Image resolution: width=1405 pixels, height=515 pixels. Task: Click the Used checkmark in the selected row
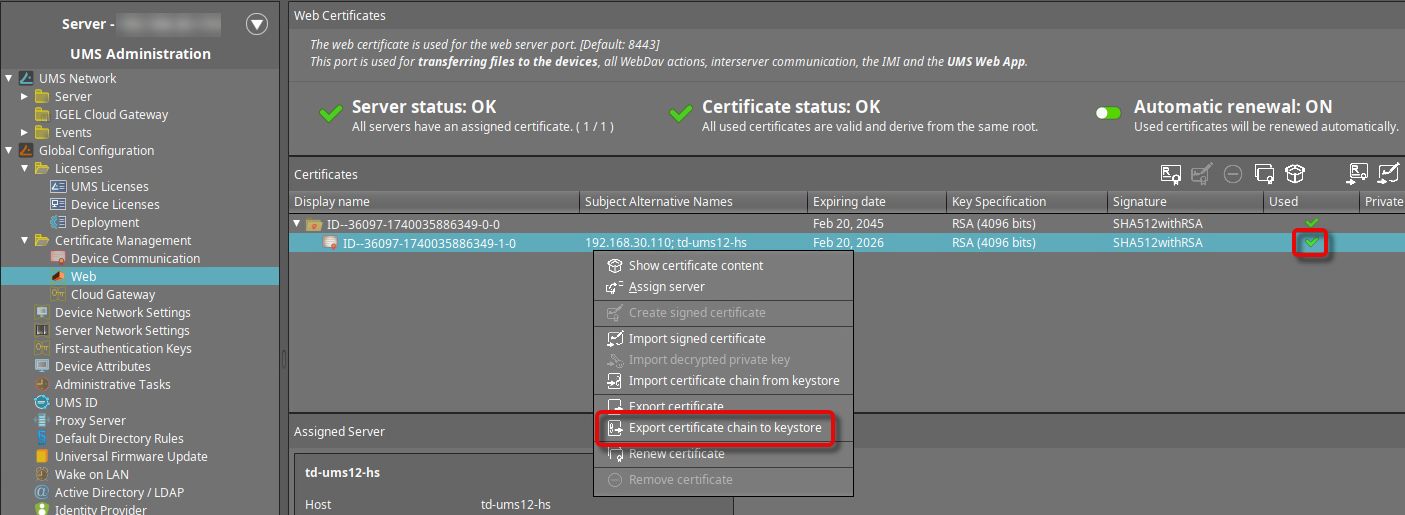click(x=1311, y=243)
